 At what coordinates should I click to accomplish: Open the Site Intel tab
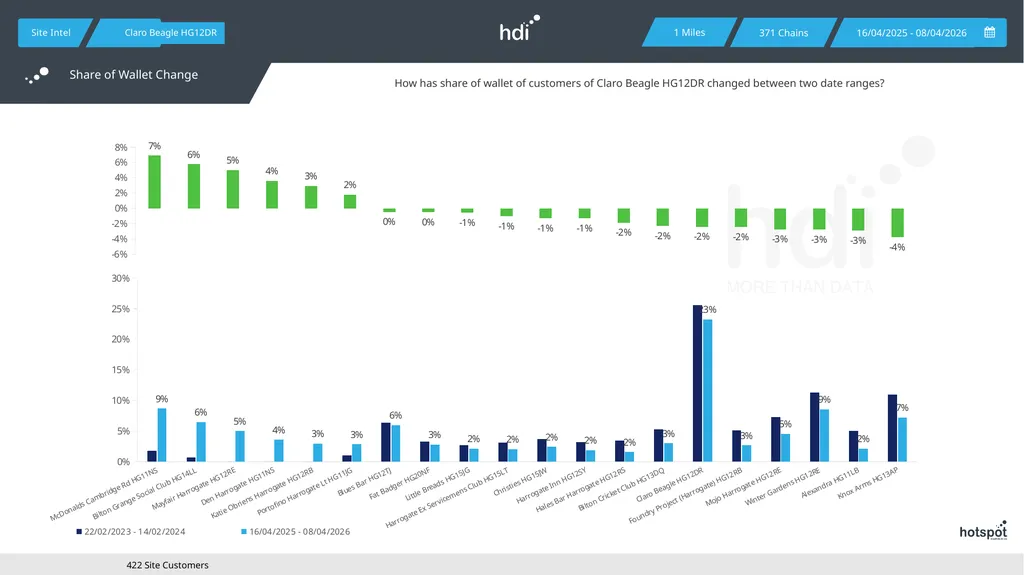51,33
